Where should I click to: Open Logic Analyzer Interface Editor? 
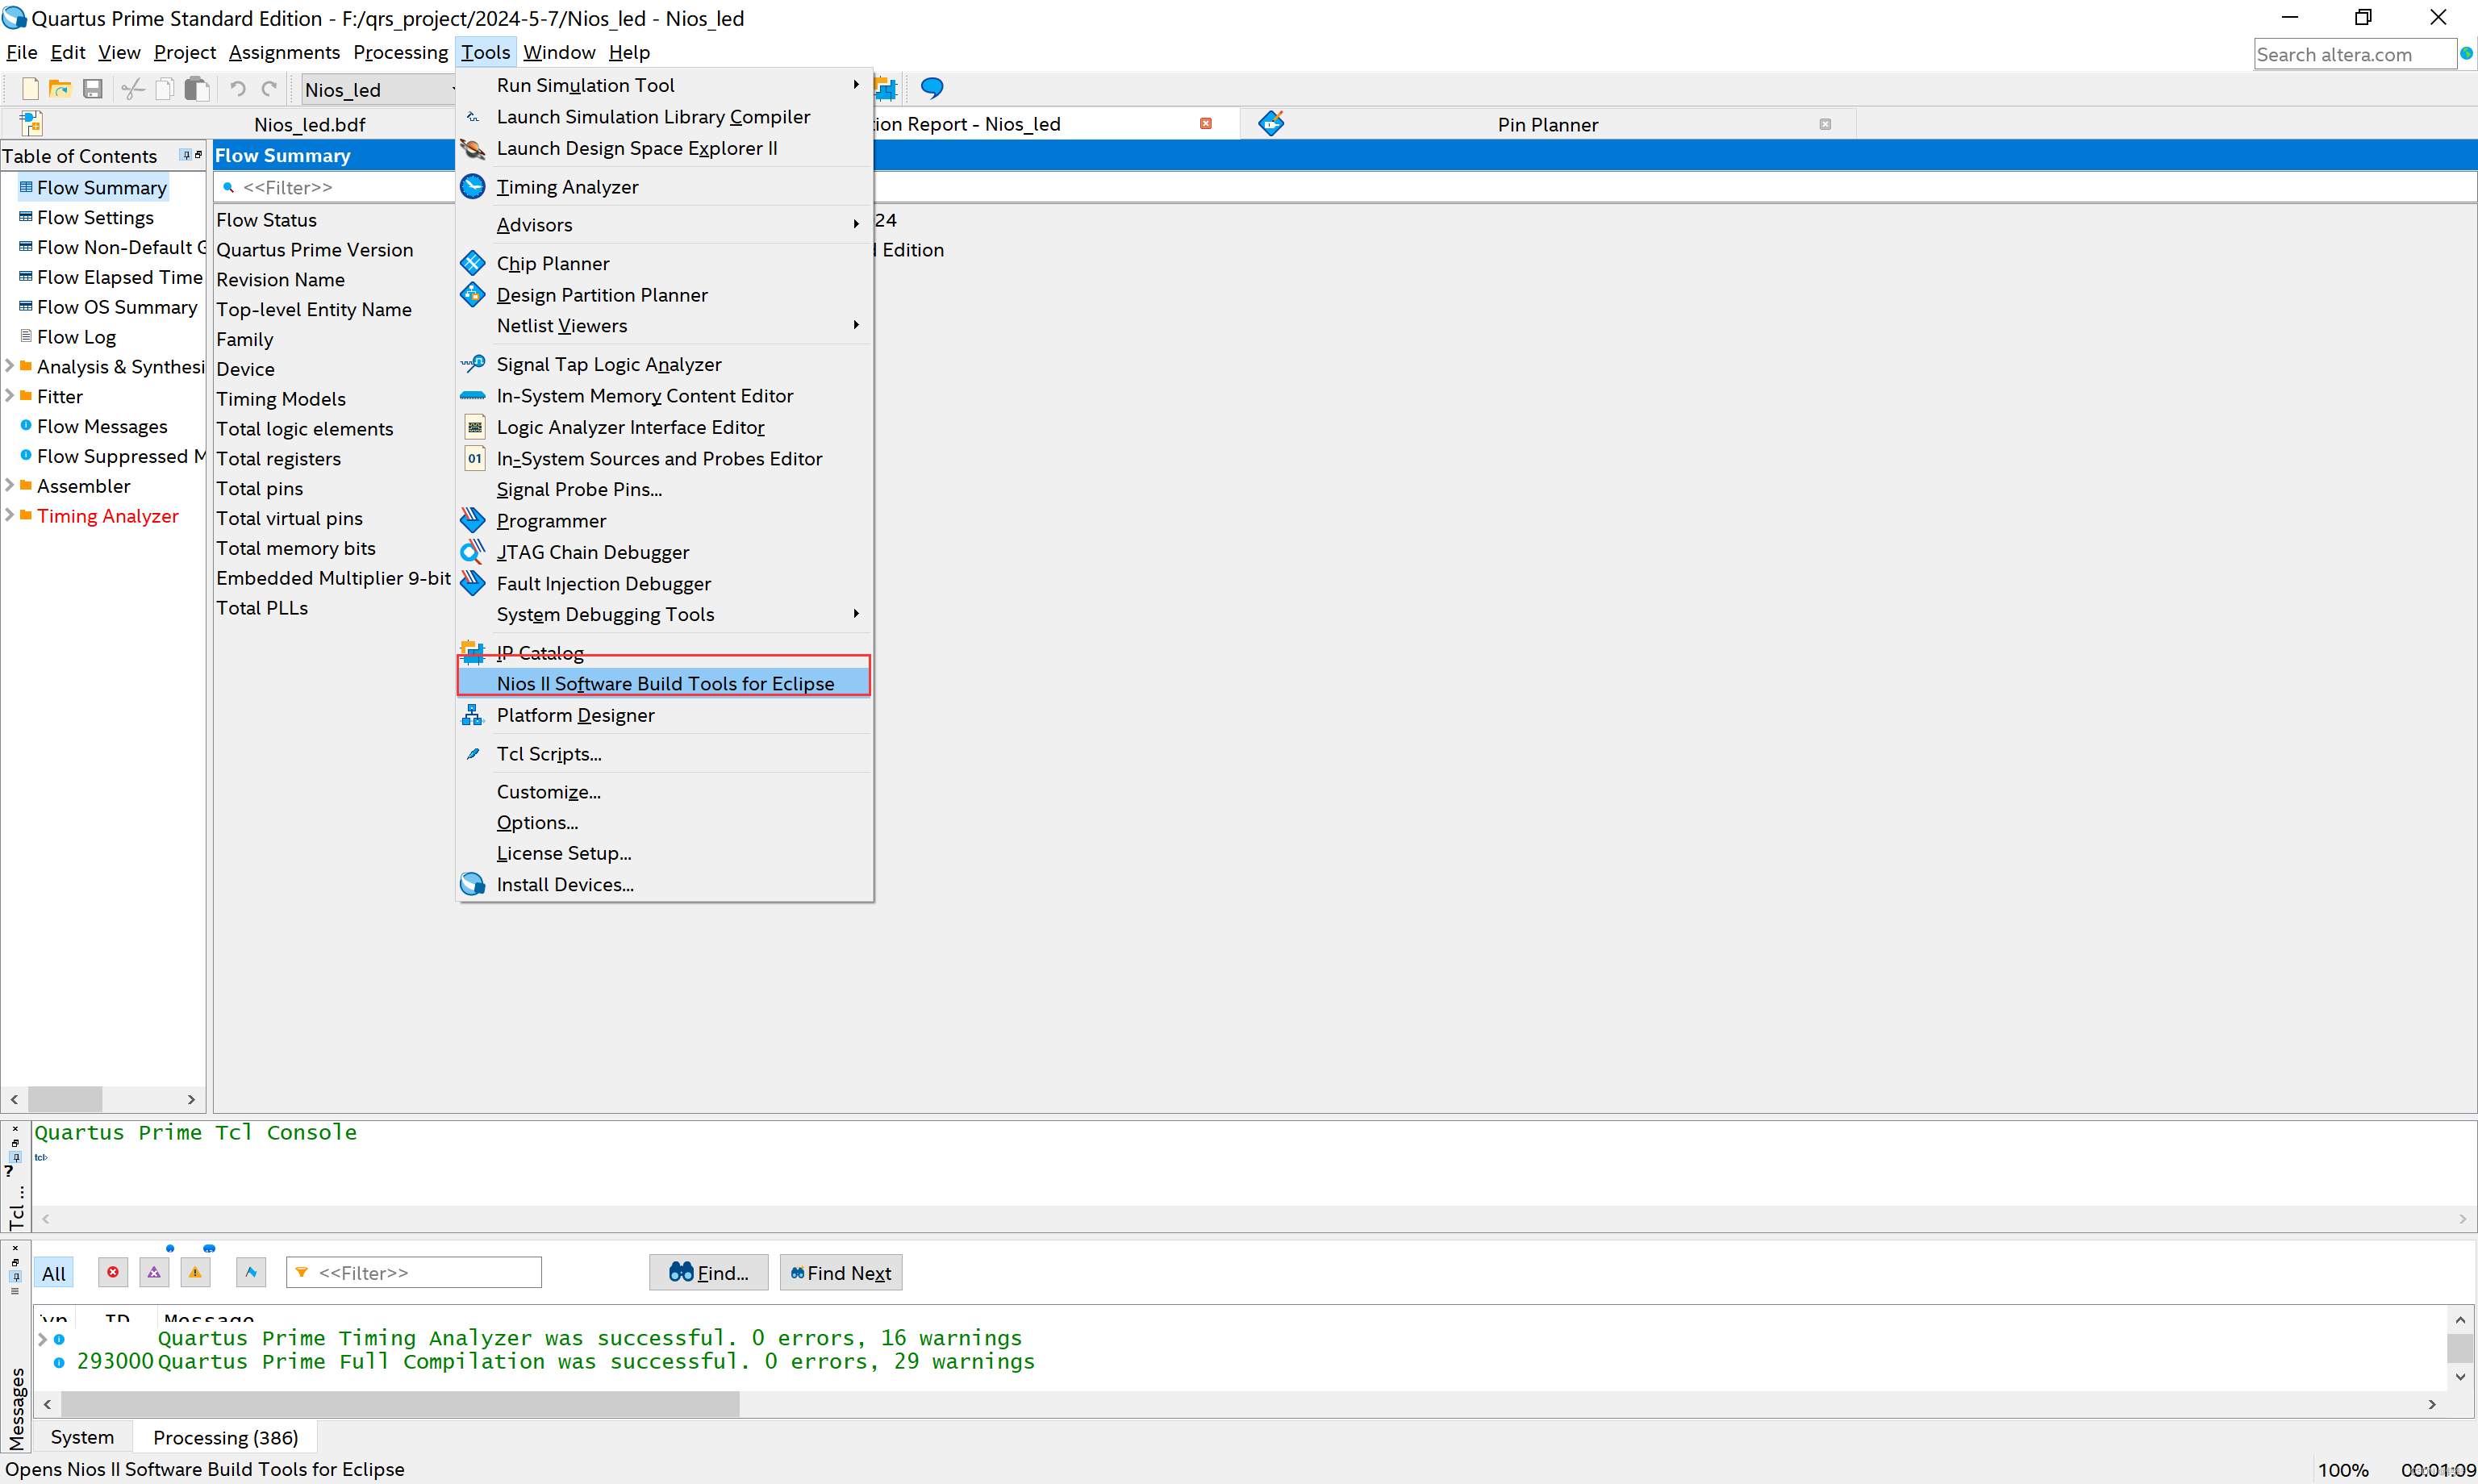(x=664, y=427)
